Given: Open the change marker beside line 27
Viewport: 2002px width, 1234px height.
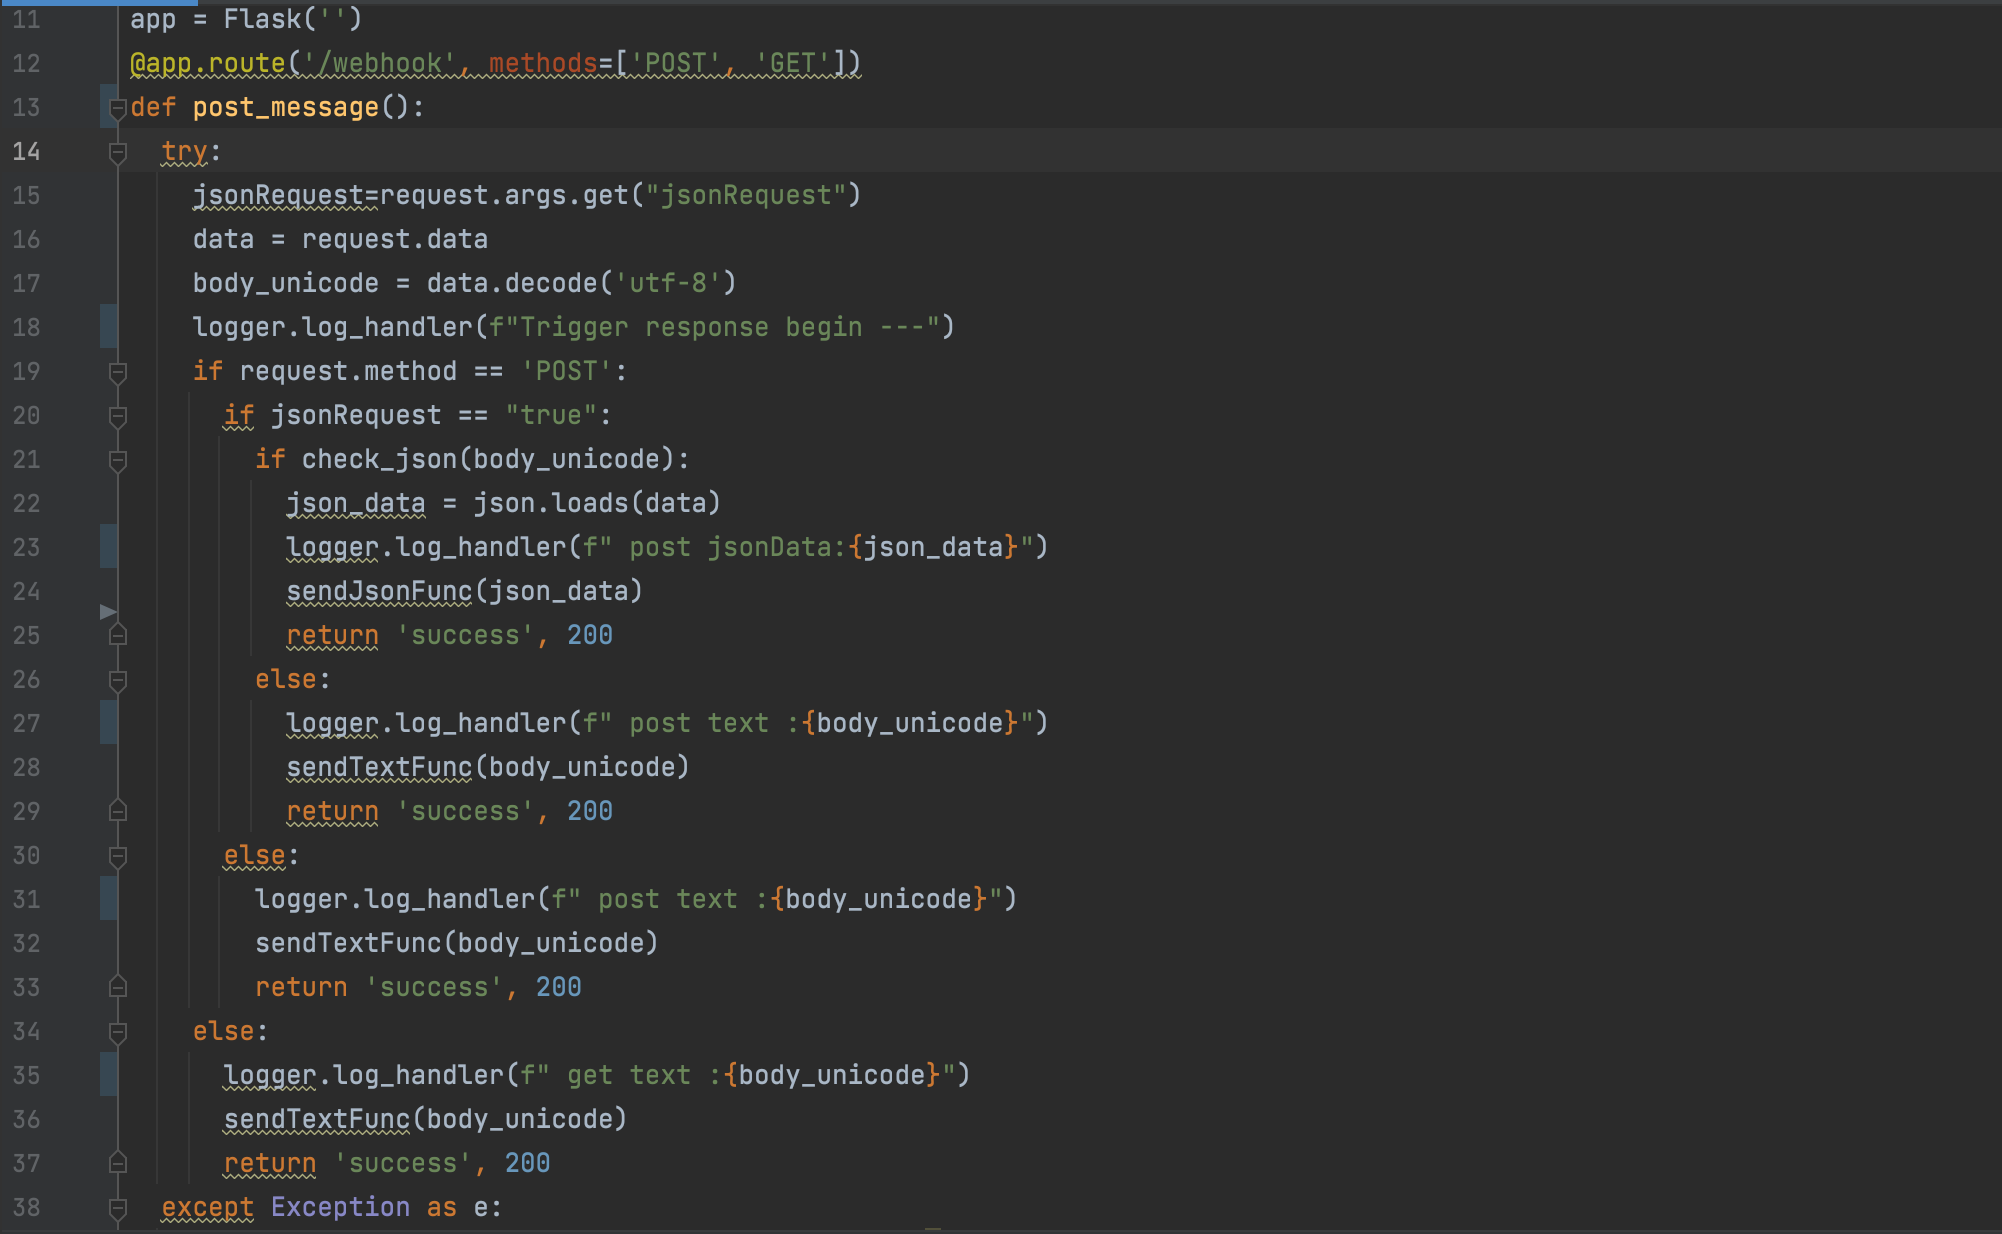Looking at the screenshot, I should point(108,723).
